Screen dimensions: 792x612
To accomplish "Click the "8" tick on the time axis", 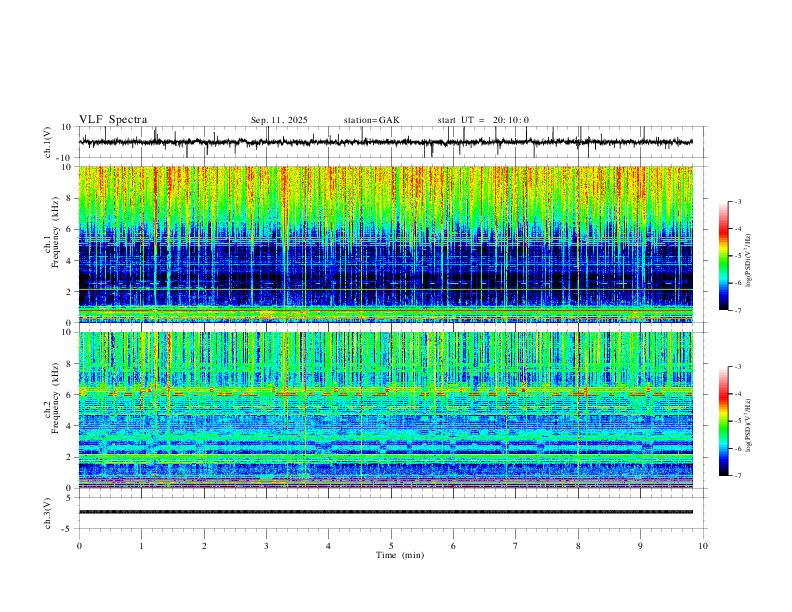I will [578, 546].
